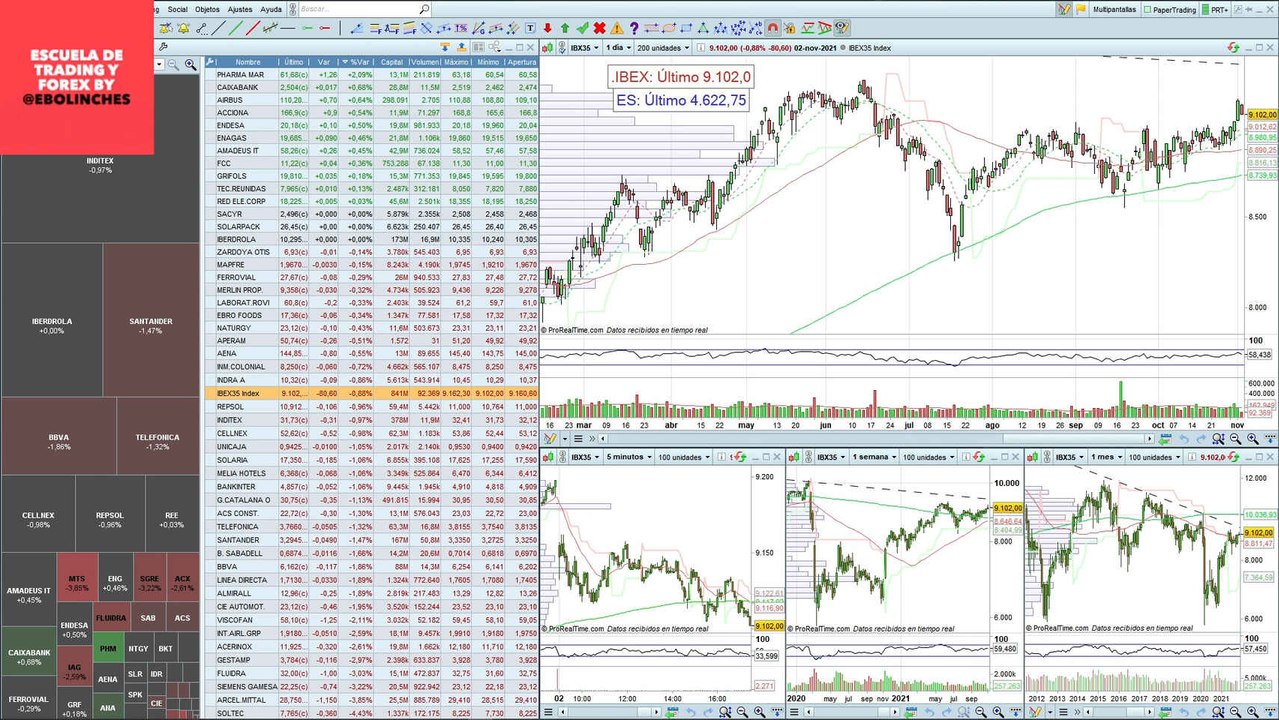Toggle candlestick style icon on daily chart
This screenshot has height=720, width=1279.
click(548, 47)
